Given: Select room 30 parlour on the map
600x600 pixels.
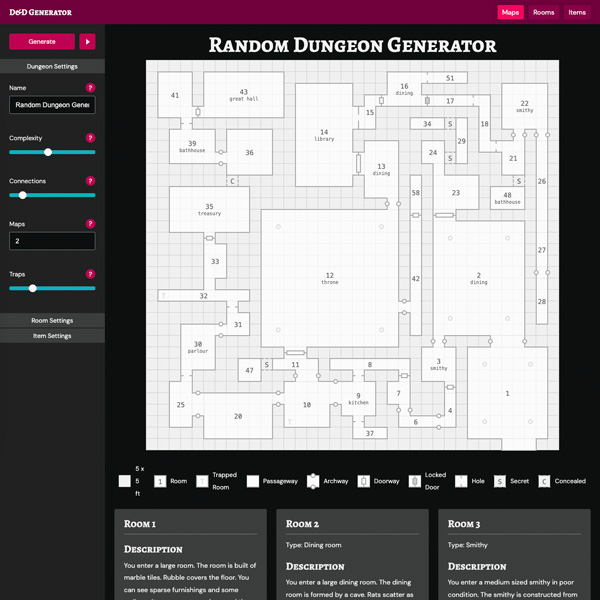Looking at the screenshot, I should 197,347.
